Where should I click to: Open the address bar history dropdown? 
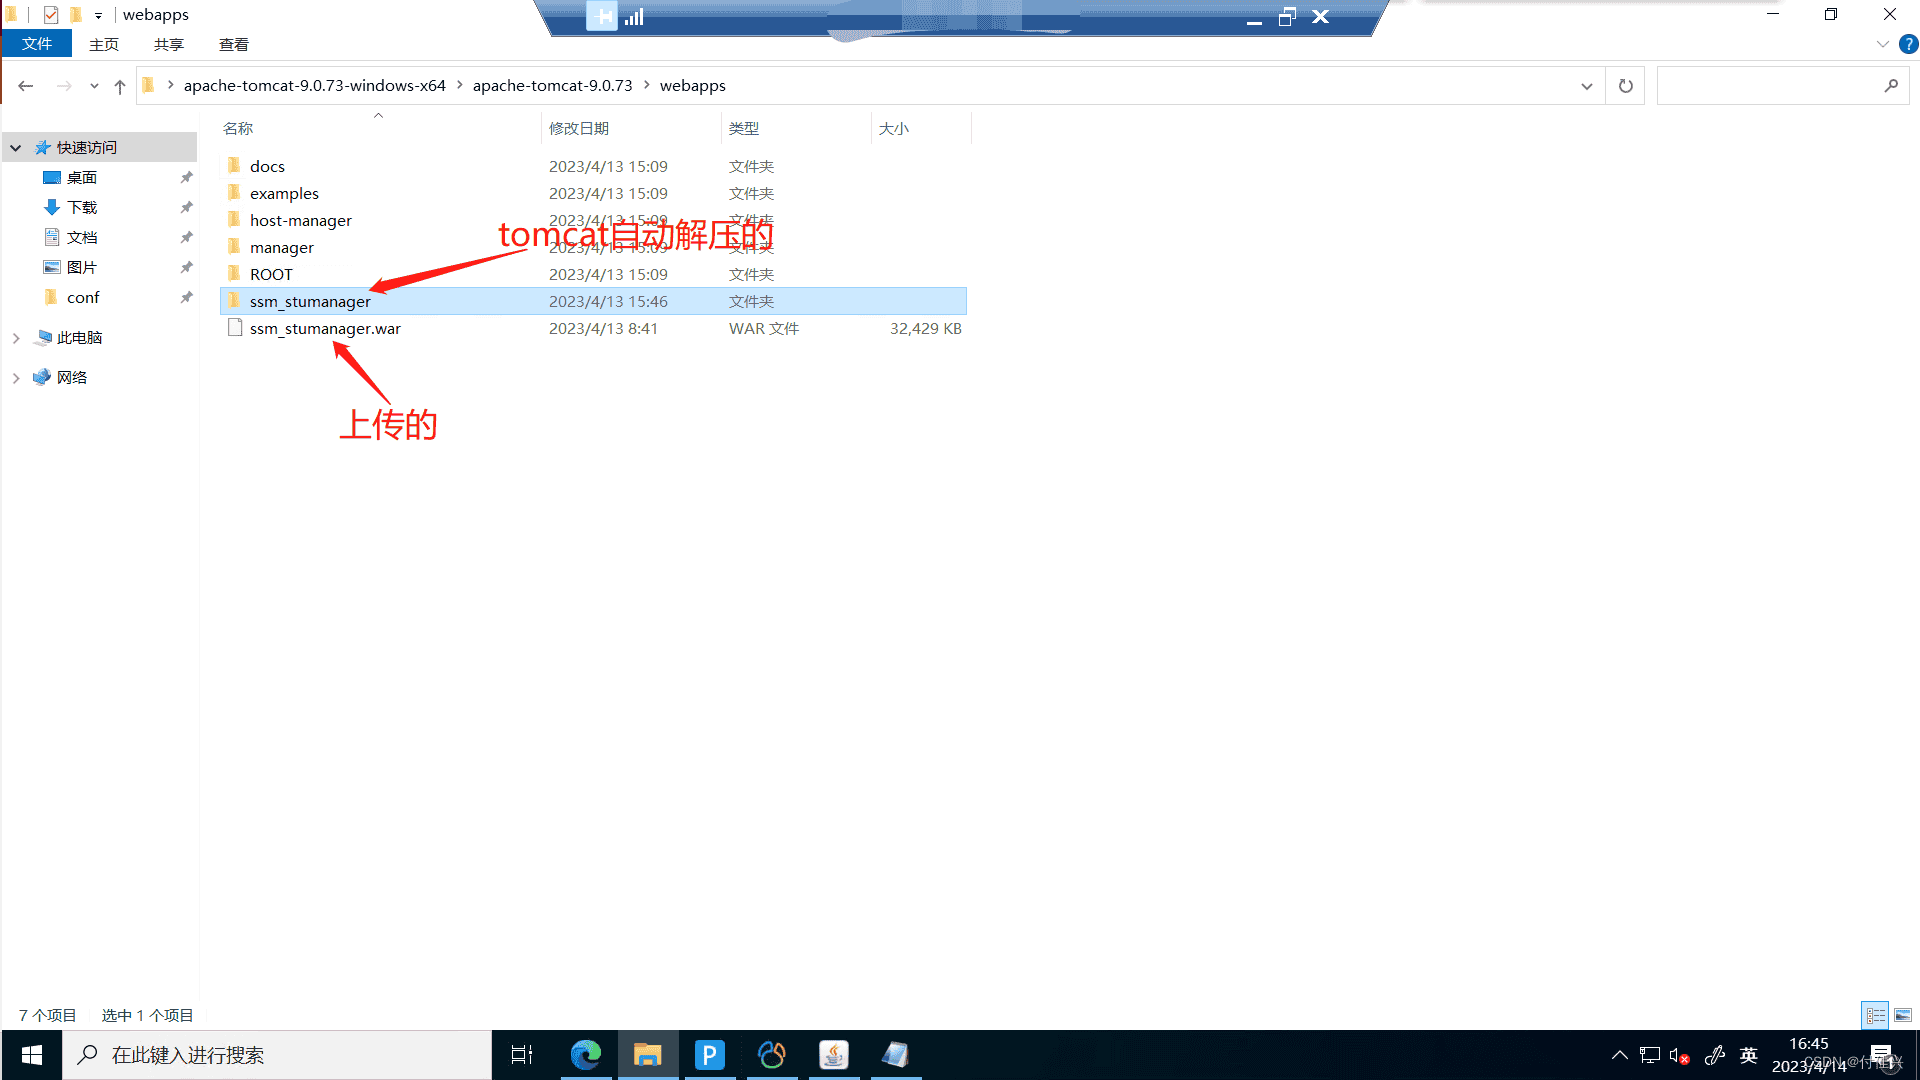coord(1586,86)
